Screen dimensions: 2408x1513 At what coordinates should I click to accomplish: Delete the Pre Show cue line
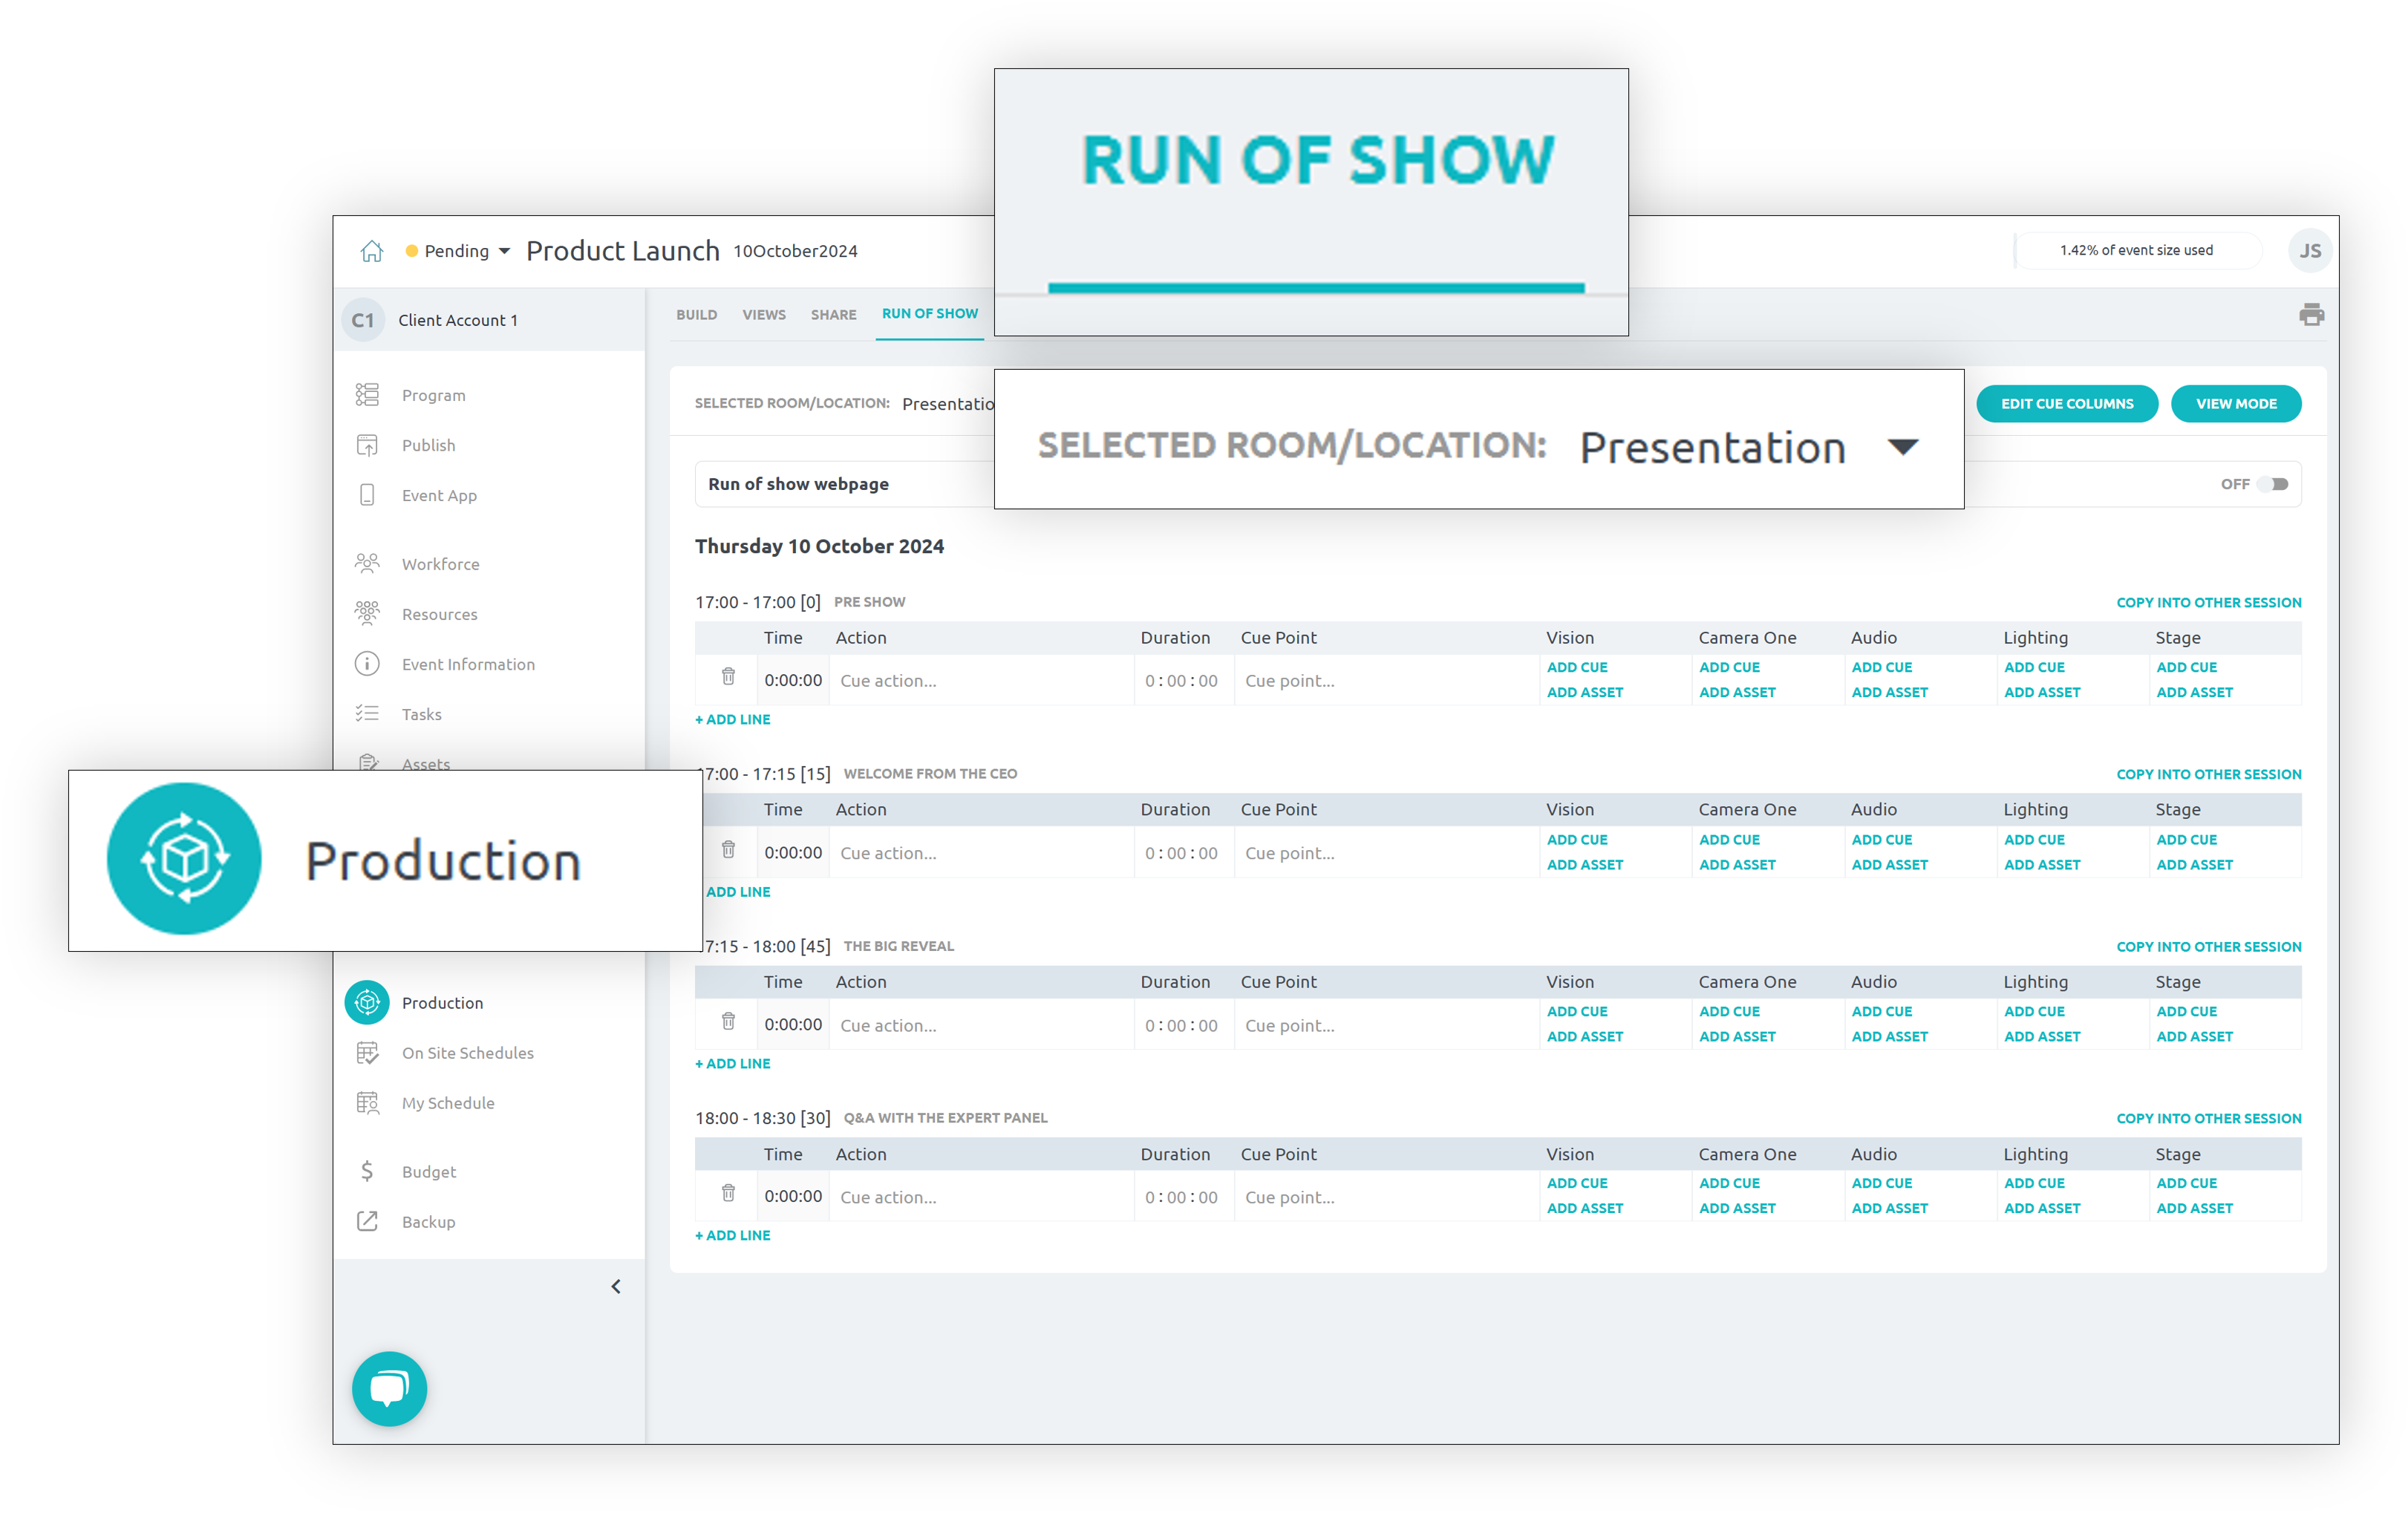728,677
